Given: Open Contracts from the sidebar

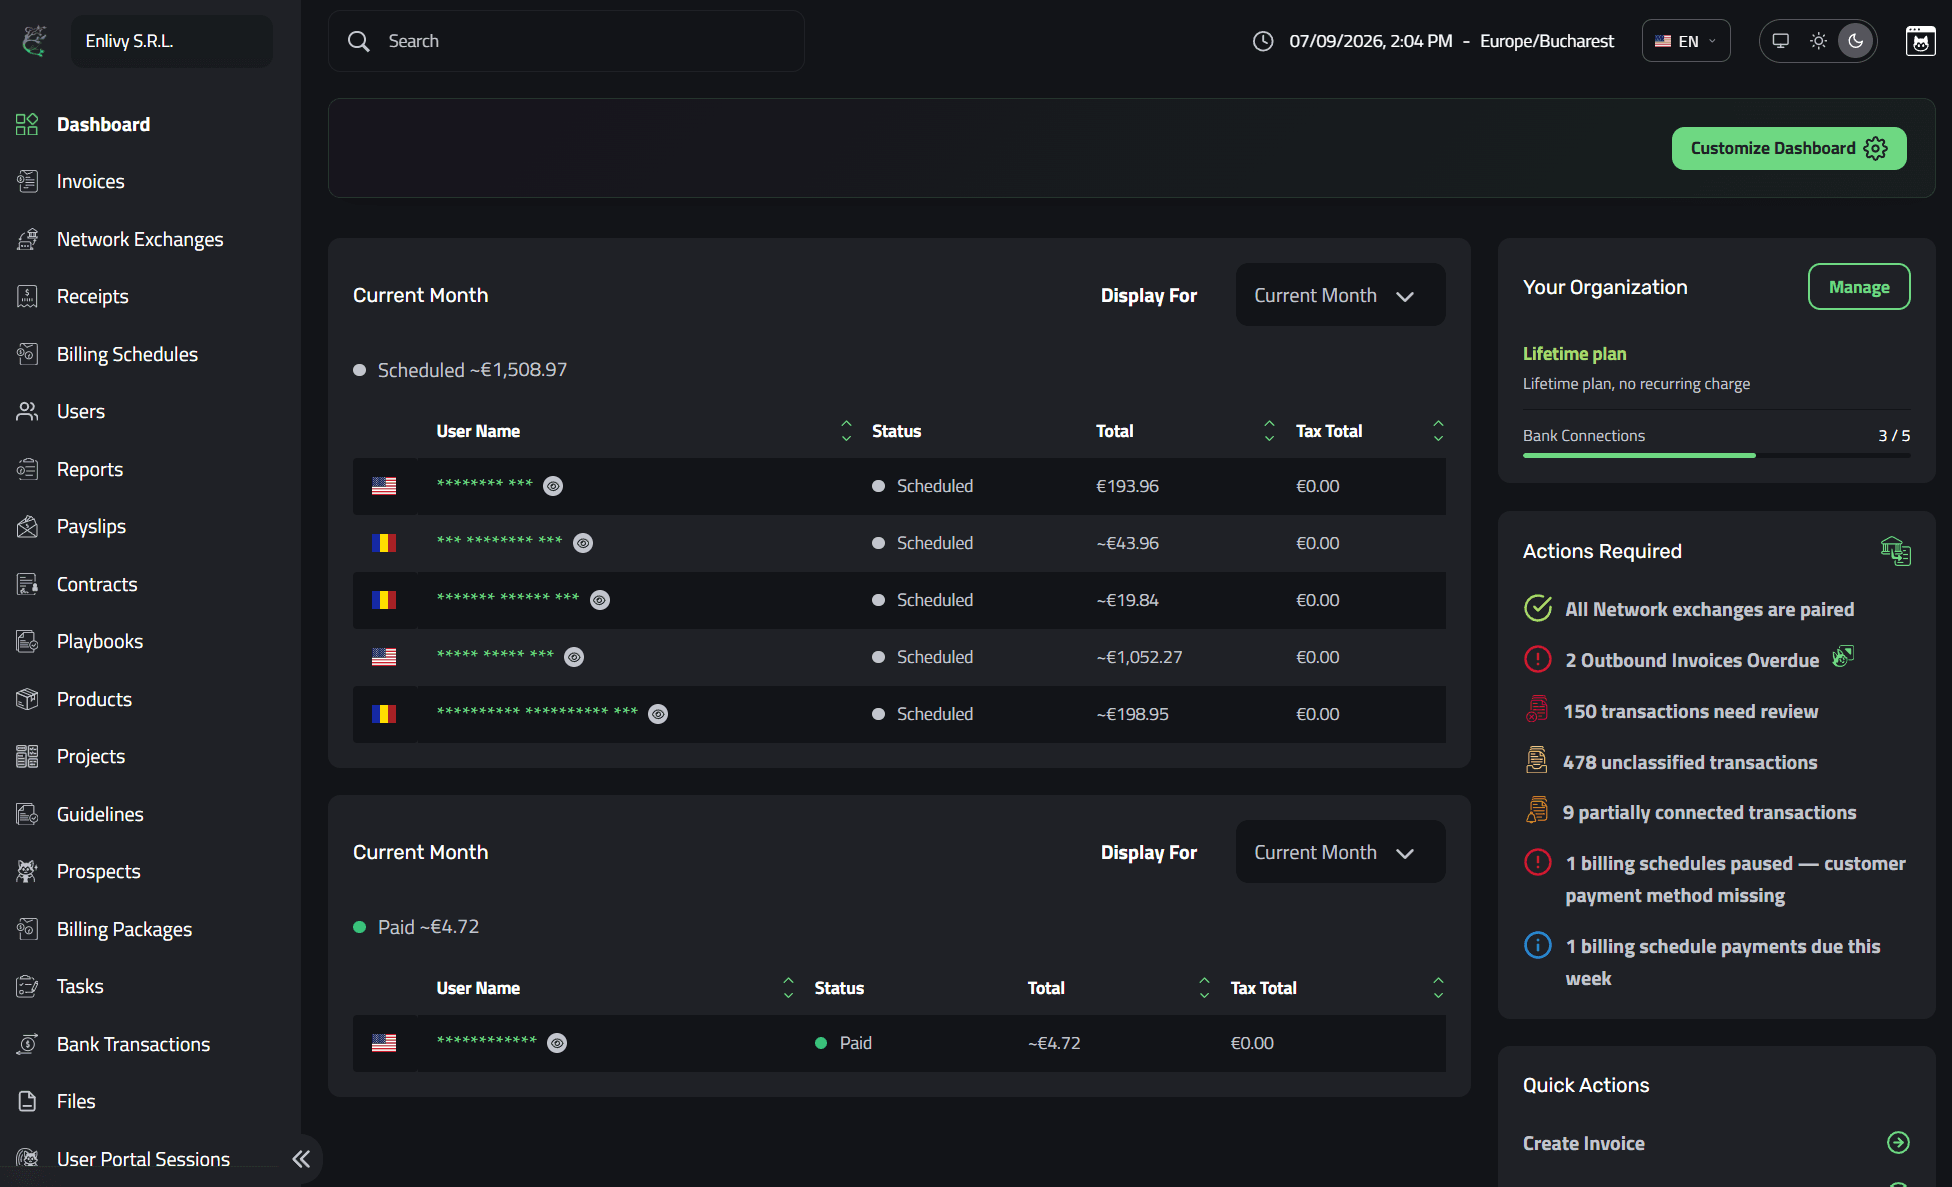Looking at the screenshot, I should tap(96, 584).
